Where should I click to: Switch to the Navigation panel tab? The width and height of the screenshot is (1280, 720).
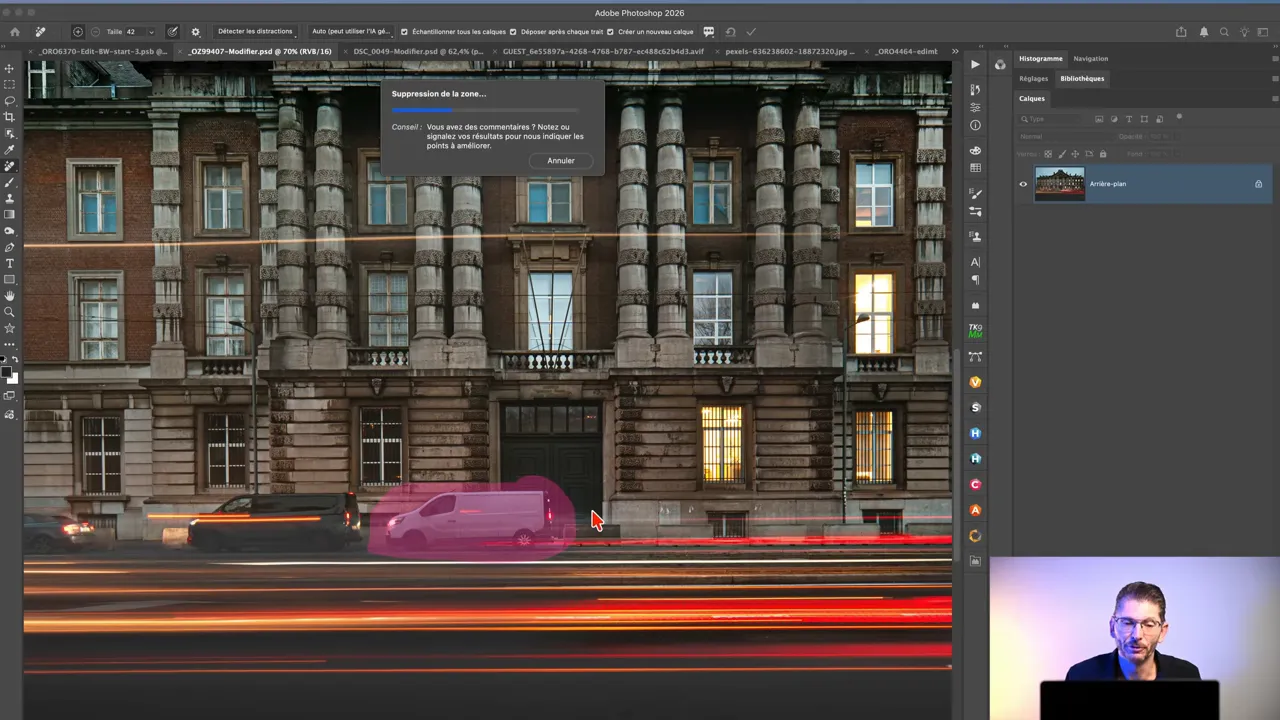click(x=1090, y=59)
